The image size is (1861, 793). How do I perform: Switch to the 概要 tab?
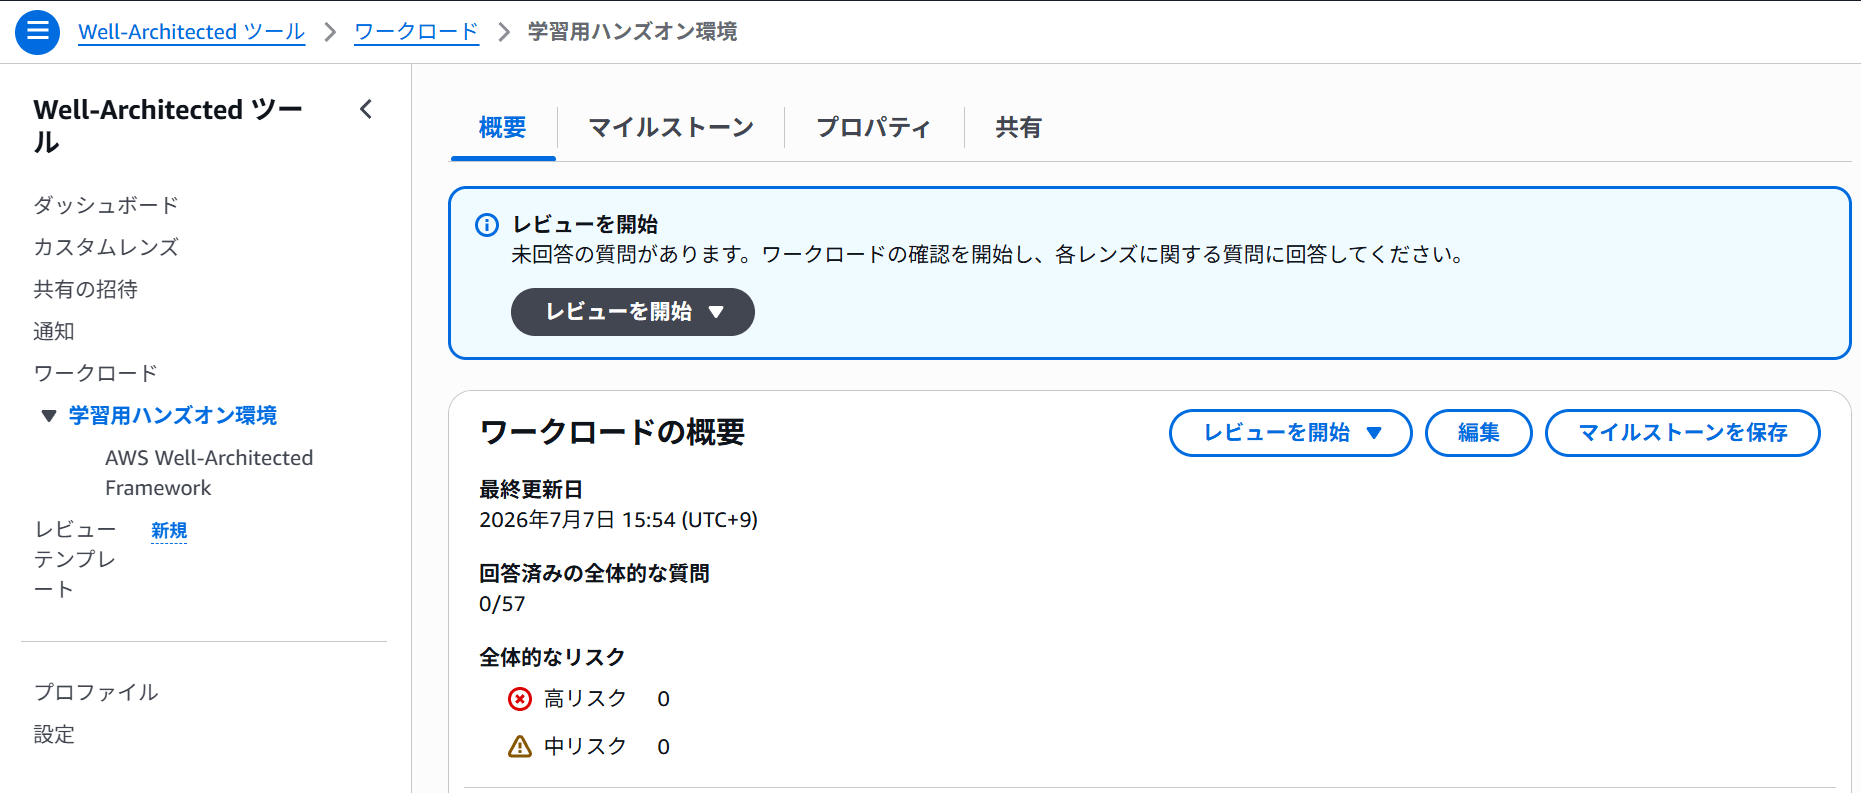point(502,128)
